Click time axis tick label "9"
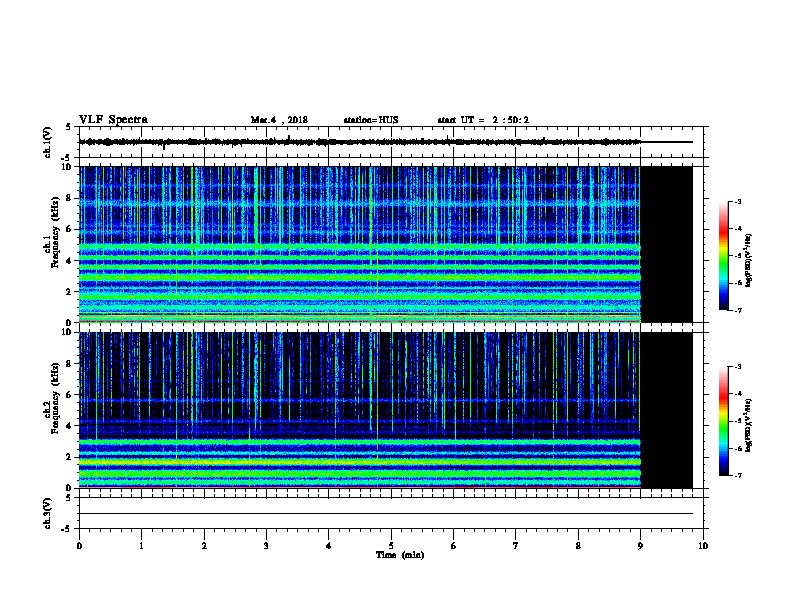Viewport: 792px width, 612px height. coord(640,545)
